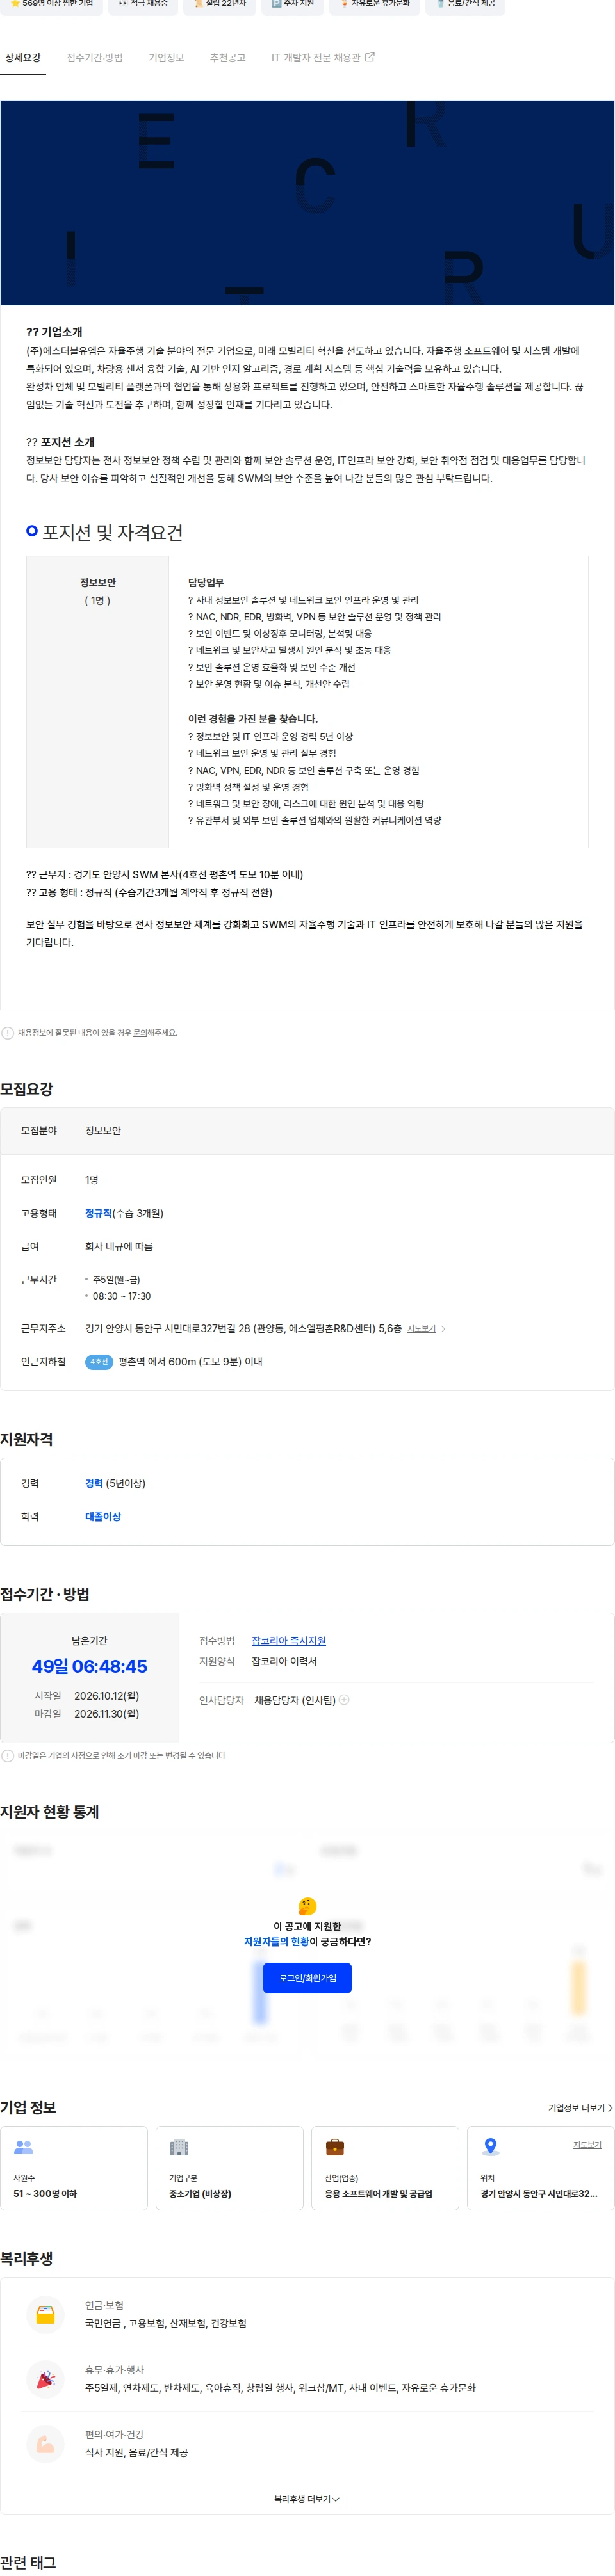615x2576 pixels.
Task: Expand 복리후생 더보기
Action: [x=307, y=2499]
